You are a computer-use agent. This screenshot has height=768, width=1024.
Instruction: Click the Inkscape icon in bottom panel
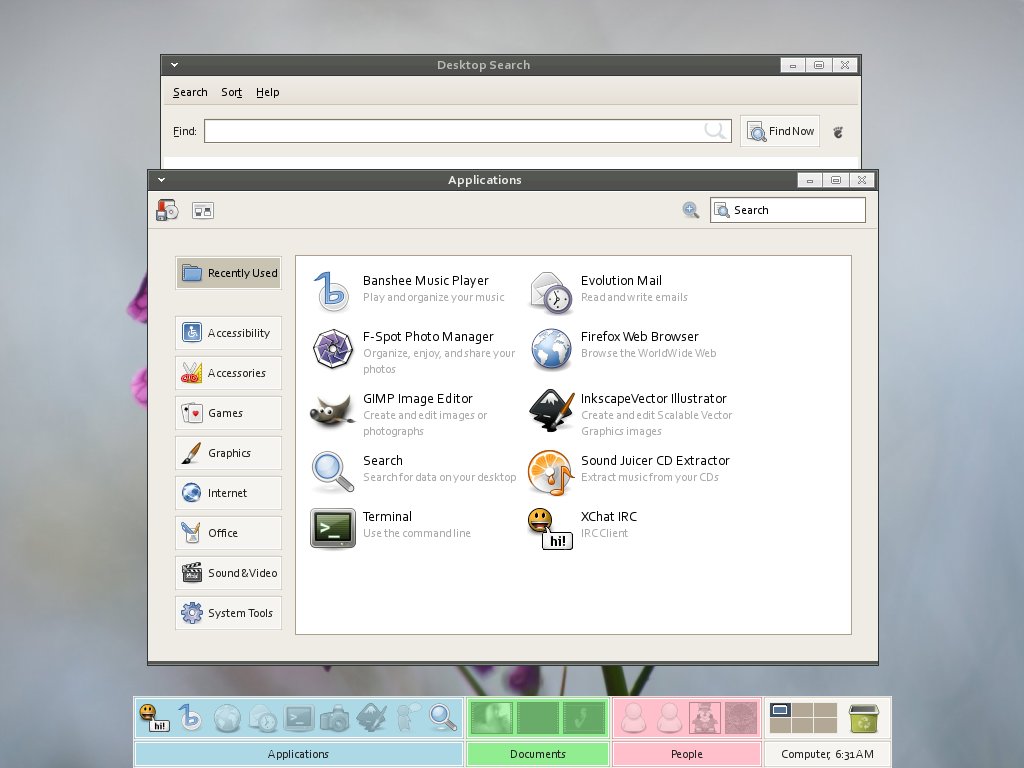point(371,717)
